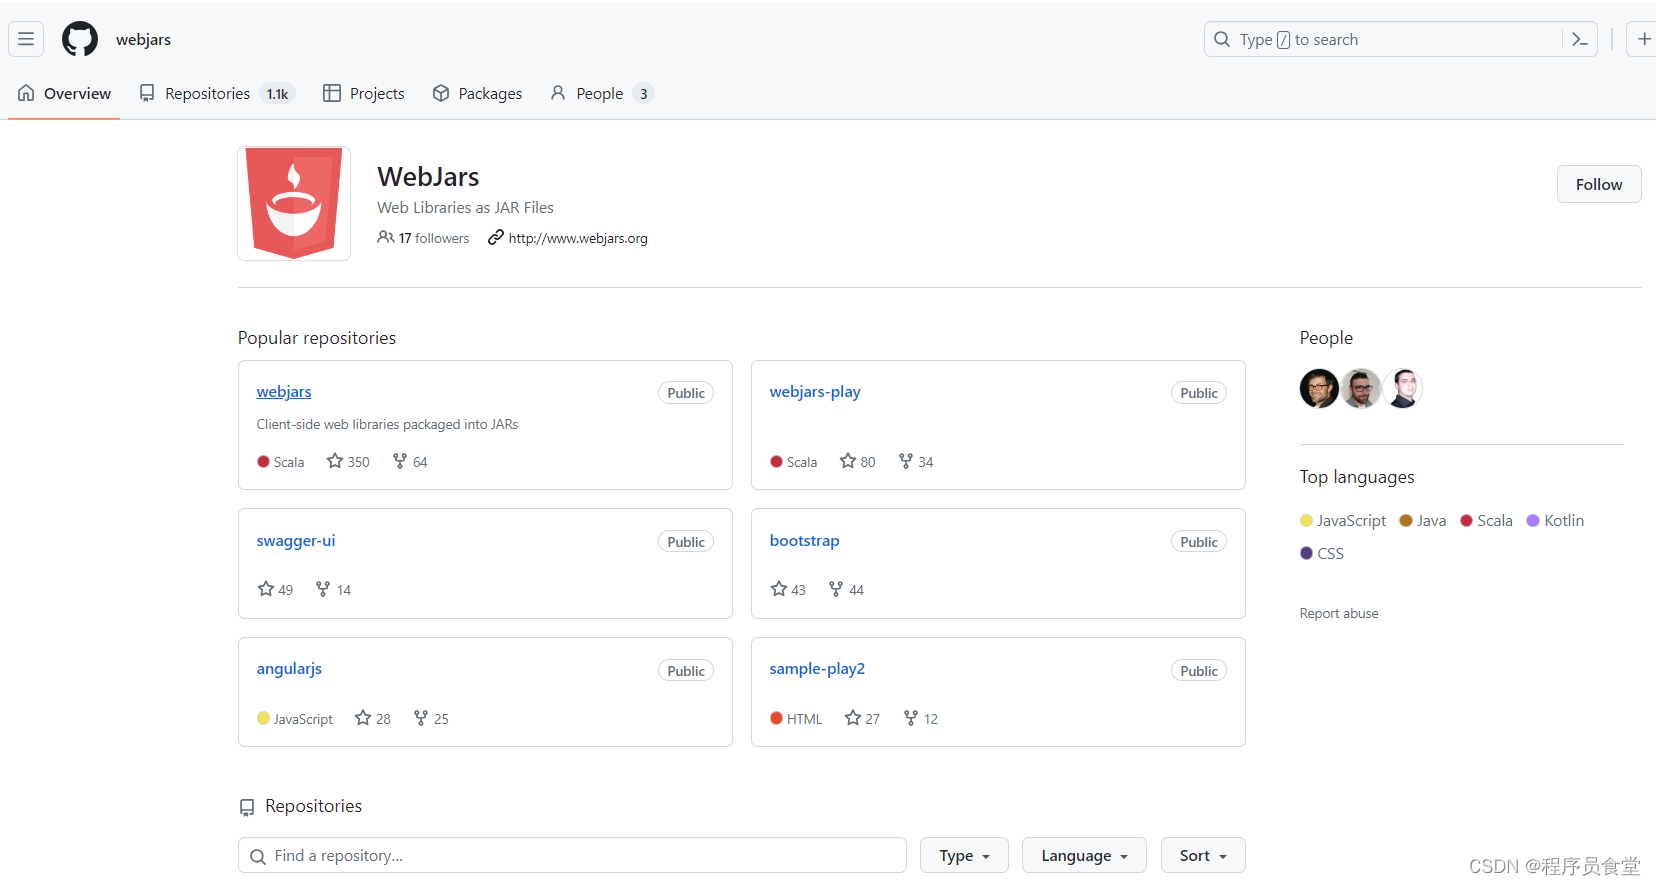Viewport: 1656px width, 885px height.
Task: Open the sample-play2 repository link
Action: click(x=817, y=668)
